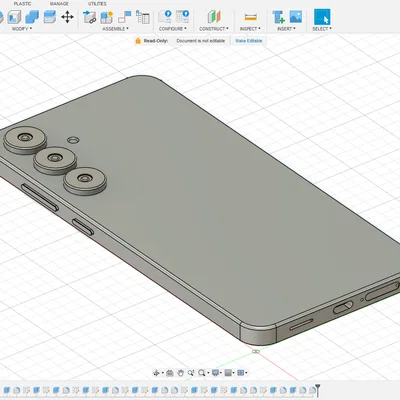Click the small flash circle beside cameras
The width and height of the screenshot is (400, 400).
click(x=73, y=140)
